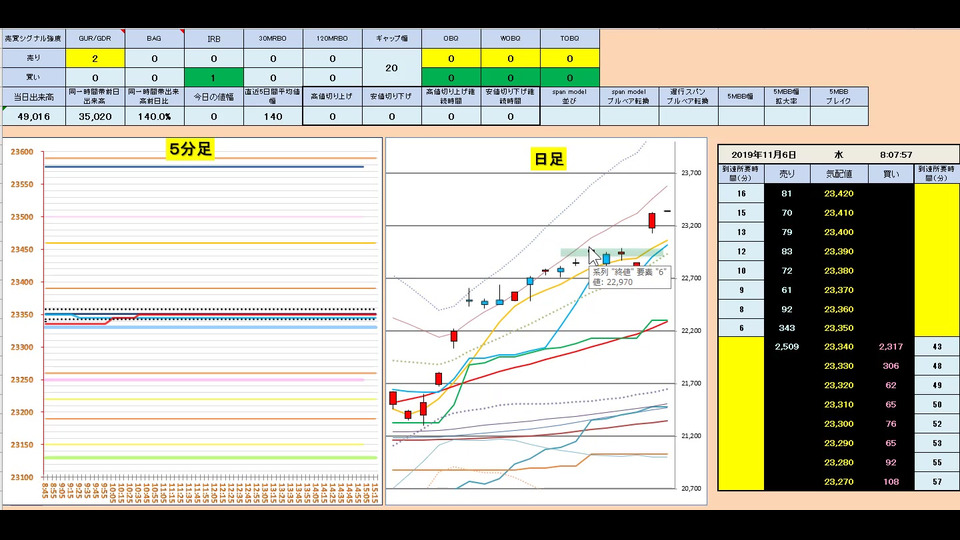Click the weekday cell 水

tap(839, 155)
